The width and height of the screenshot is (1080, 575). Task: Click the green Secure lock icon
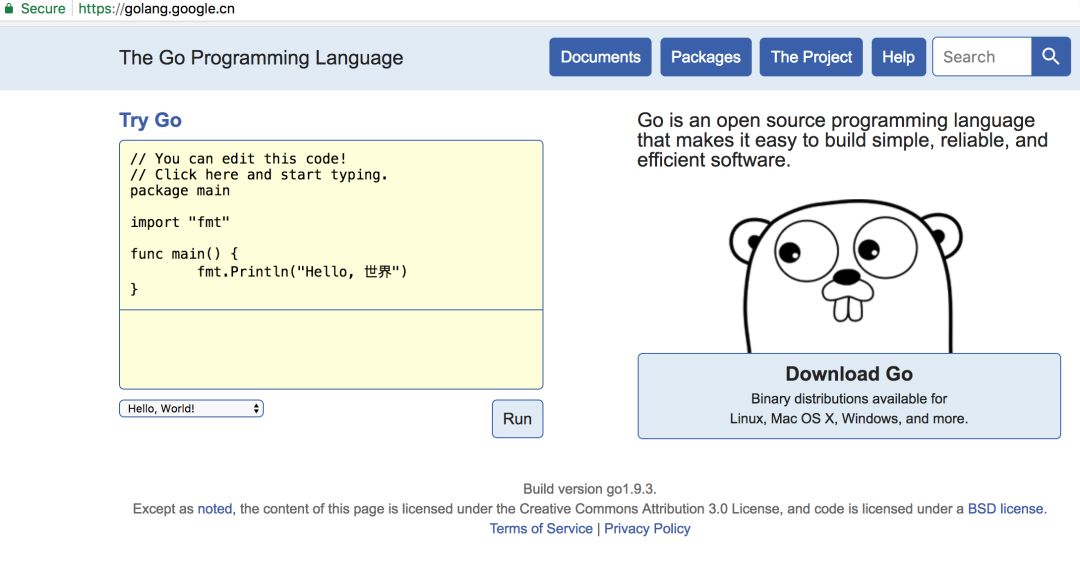9,9
